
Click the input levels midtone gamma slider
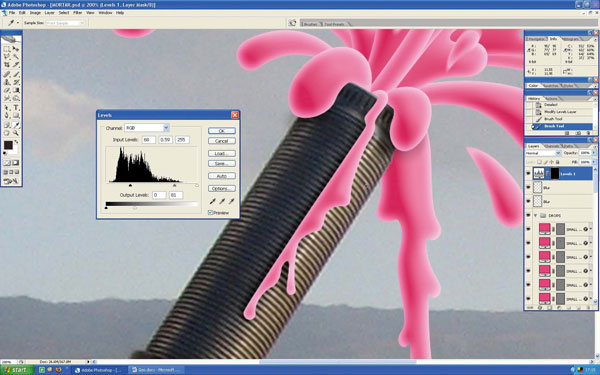(x=174, y=185)
